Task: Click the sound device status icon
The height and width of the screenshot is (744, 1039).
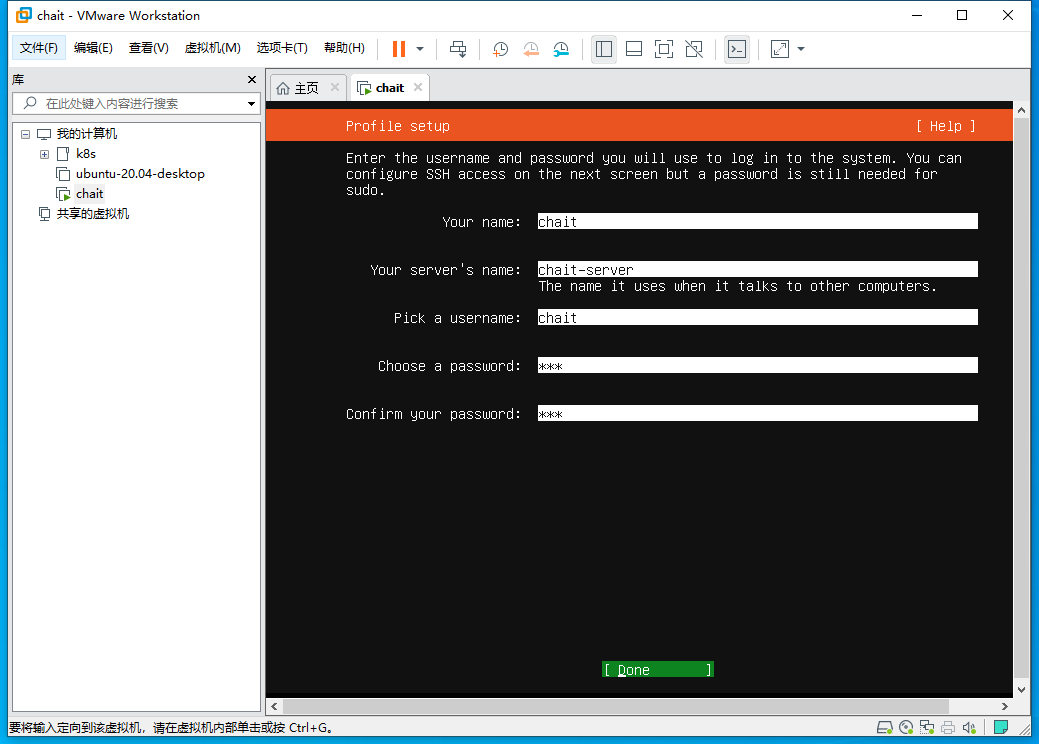Action: (x=968, y=727)
